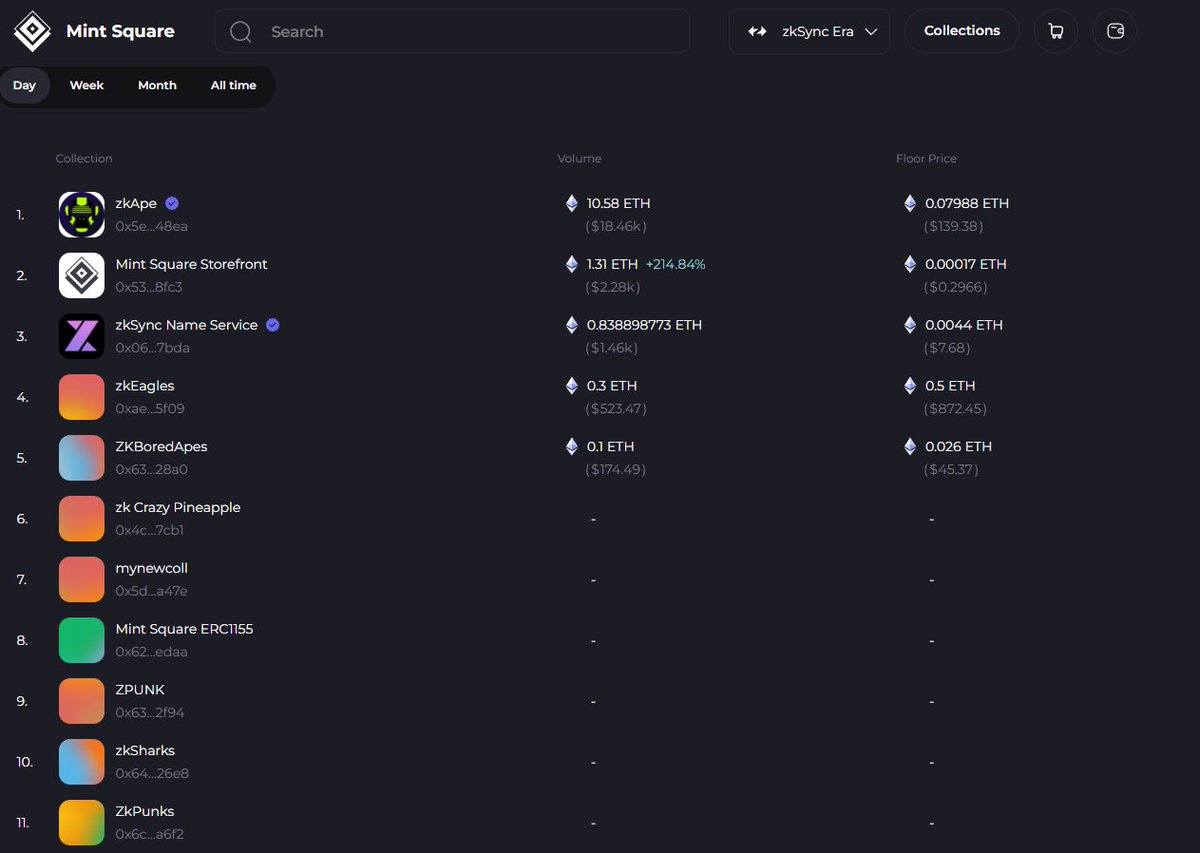Click the ZKBoredApes gradient avatar
Image resolution: width=1200 pixels, height=853 pixels.
coord(82,458)
